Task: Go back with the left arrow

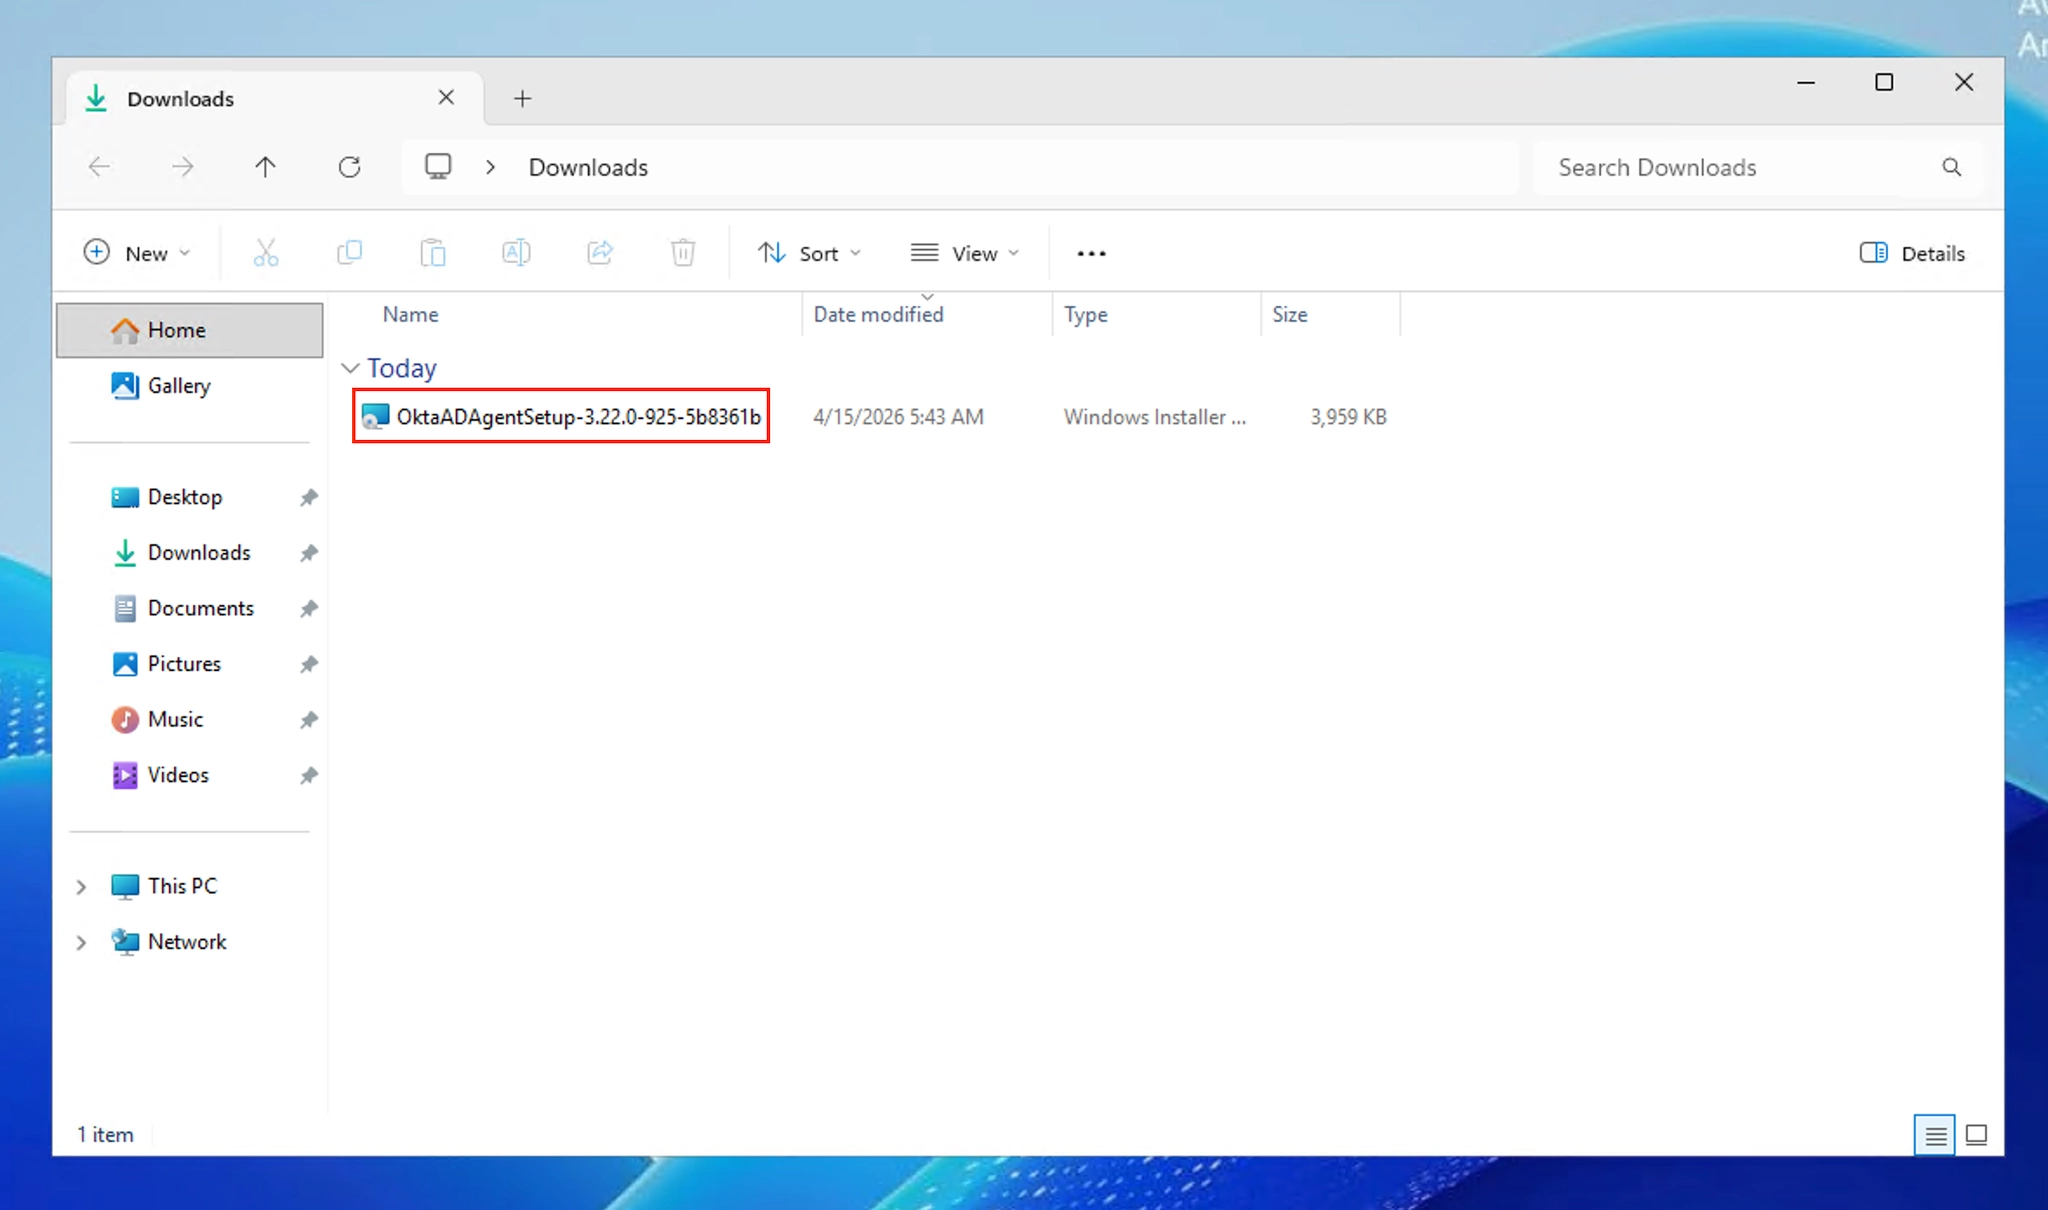Action: click(99, 167)
